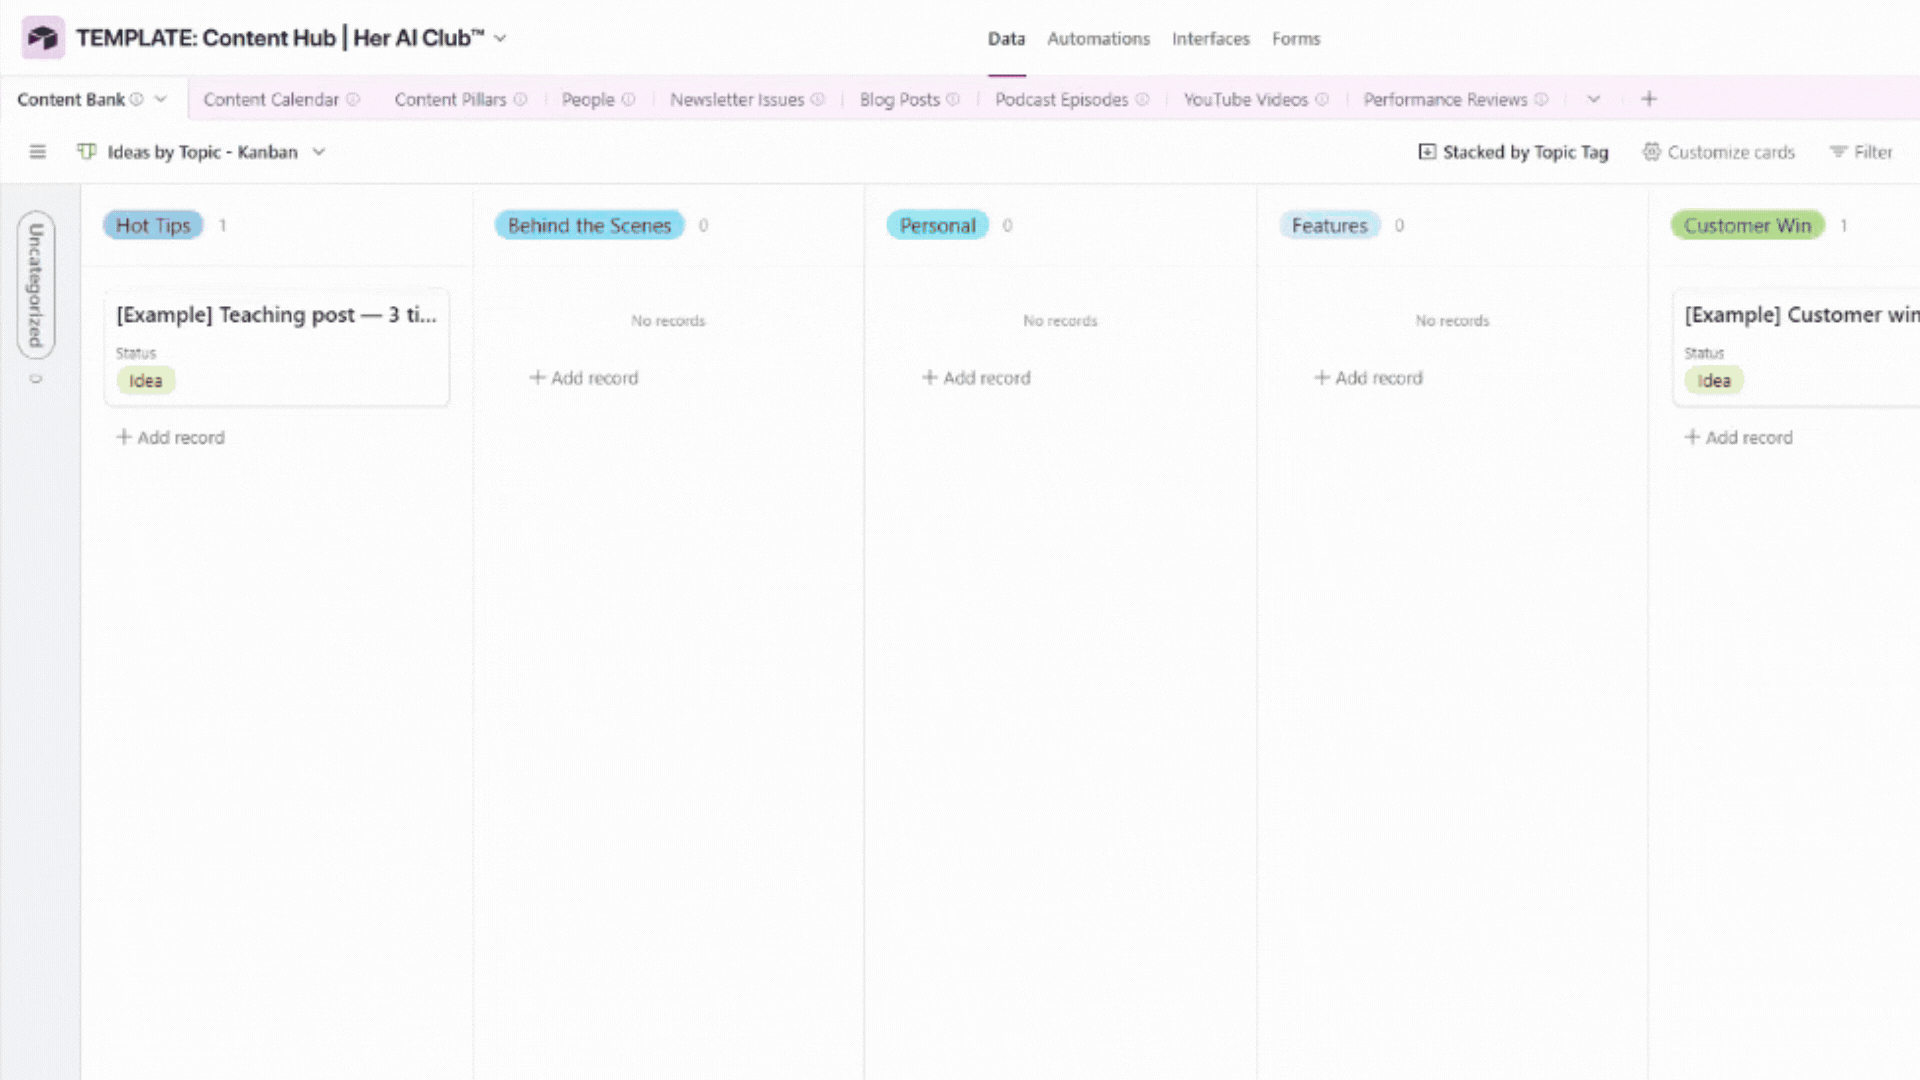
Task: Click the Airtable base logo icon
Action: point(43,38)
